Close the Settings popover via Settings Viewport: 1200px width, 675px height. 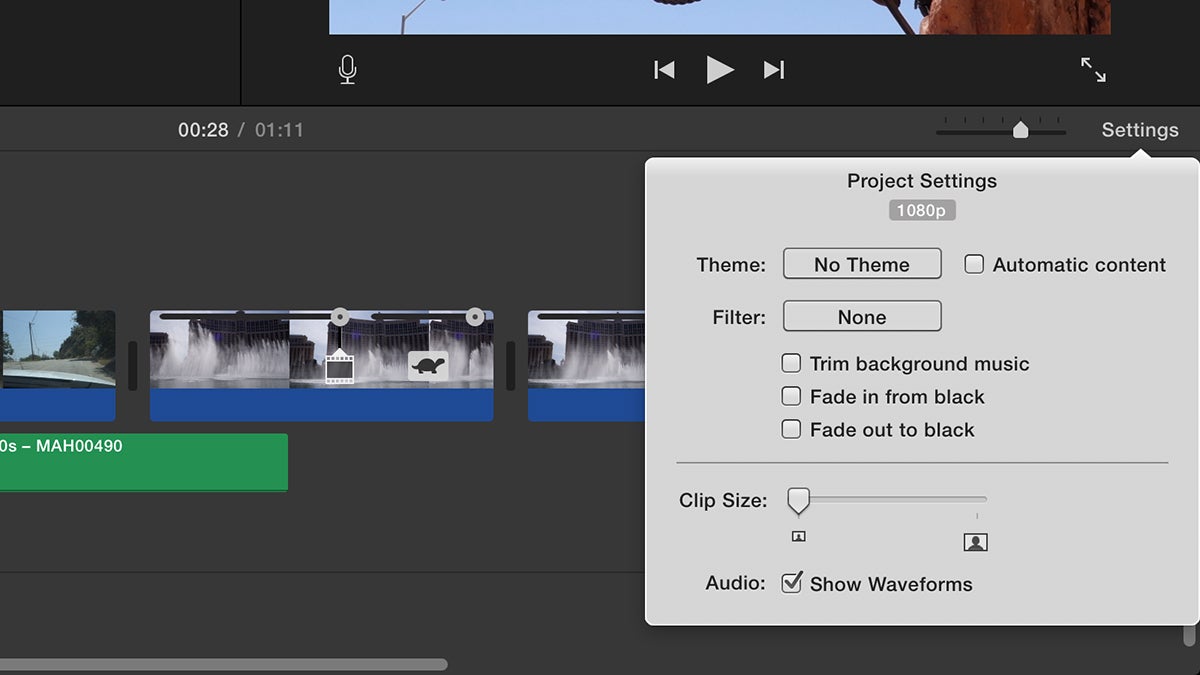[1140, 130]
